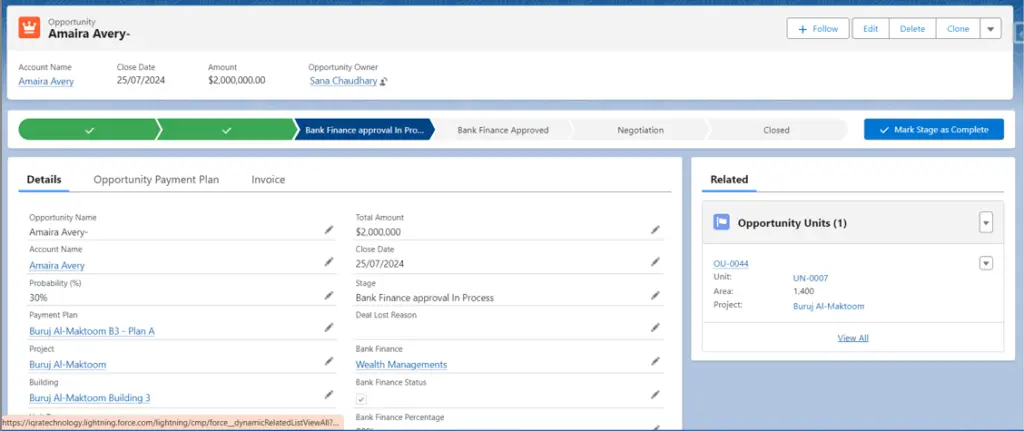Viewport: 1024px width, 431px height.
Task: Open the dropdown next to Clone button
Action: click(x=990, y=29)
